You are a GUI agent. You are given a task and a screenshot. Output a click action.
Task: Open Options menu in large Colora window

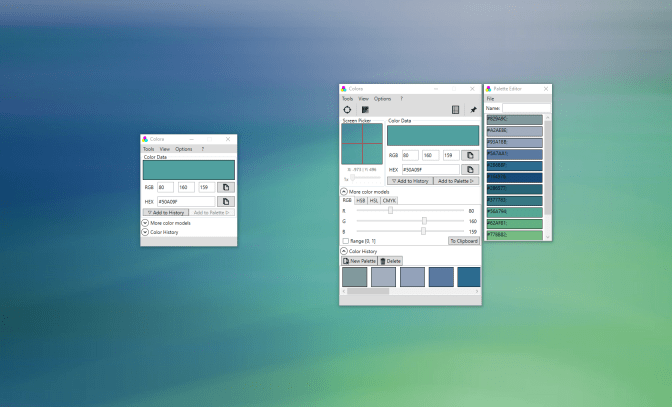pyautogui.click(x=382, y=99)
